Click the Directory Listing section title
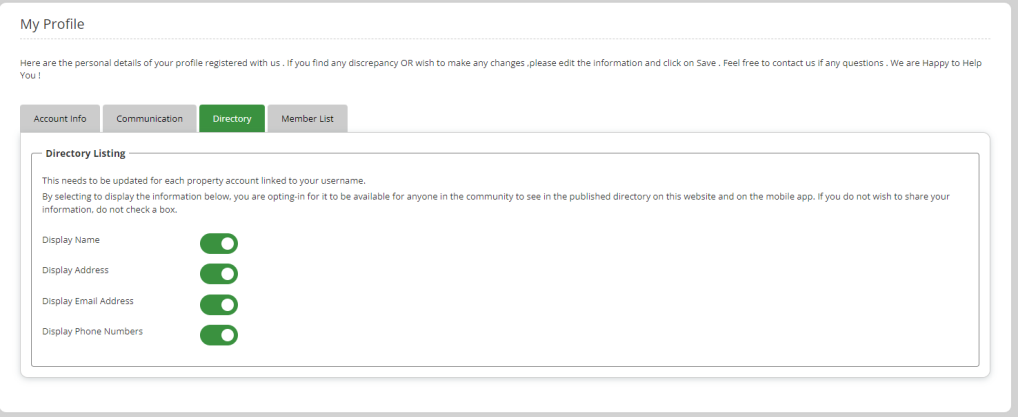 85,154
